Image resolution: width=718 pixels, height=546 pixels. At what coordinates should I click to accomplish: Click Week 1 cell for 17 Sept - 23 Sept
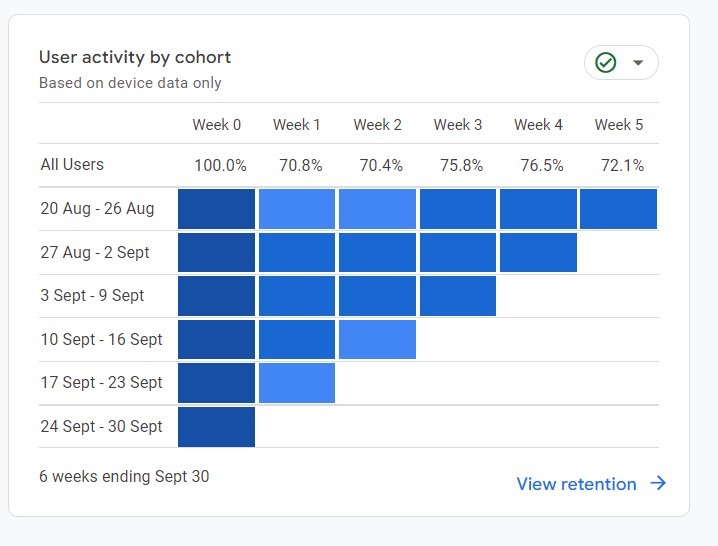coord(297,383)
